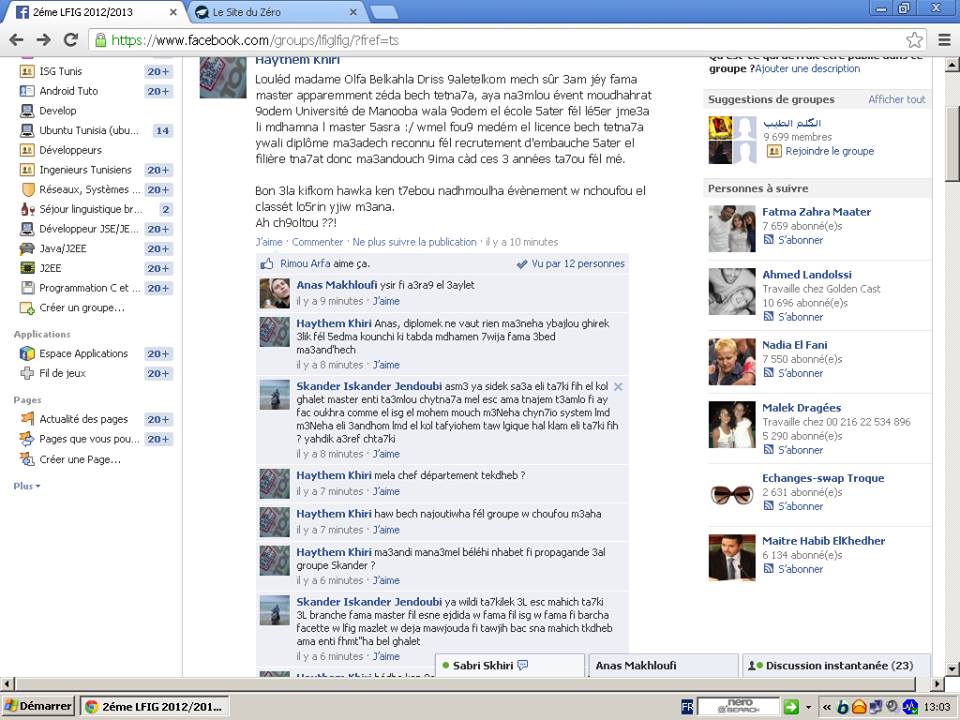Click the Espace Applications cube icon
This screenshot has width=960, height=720.
(x=27, y=354)
